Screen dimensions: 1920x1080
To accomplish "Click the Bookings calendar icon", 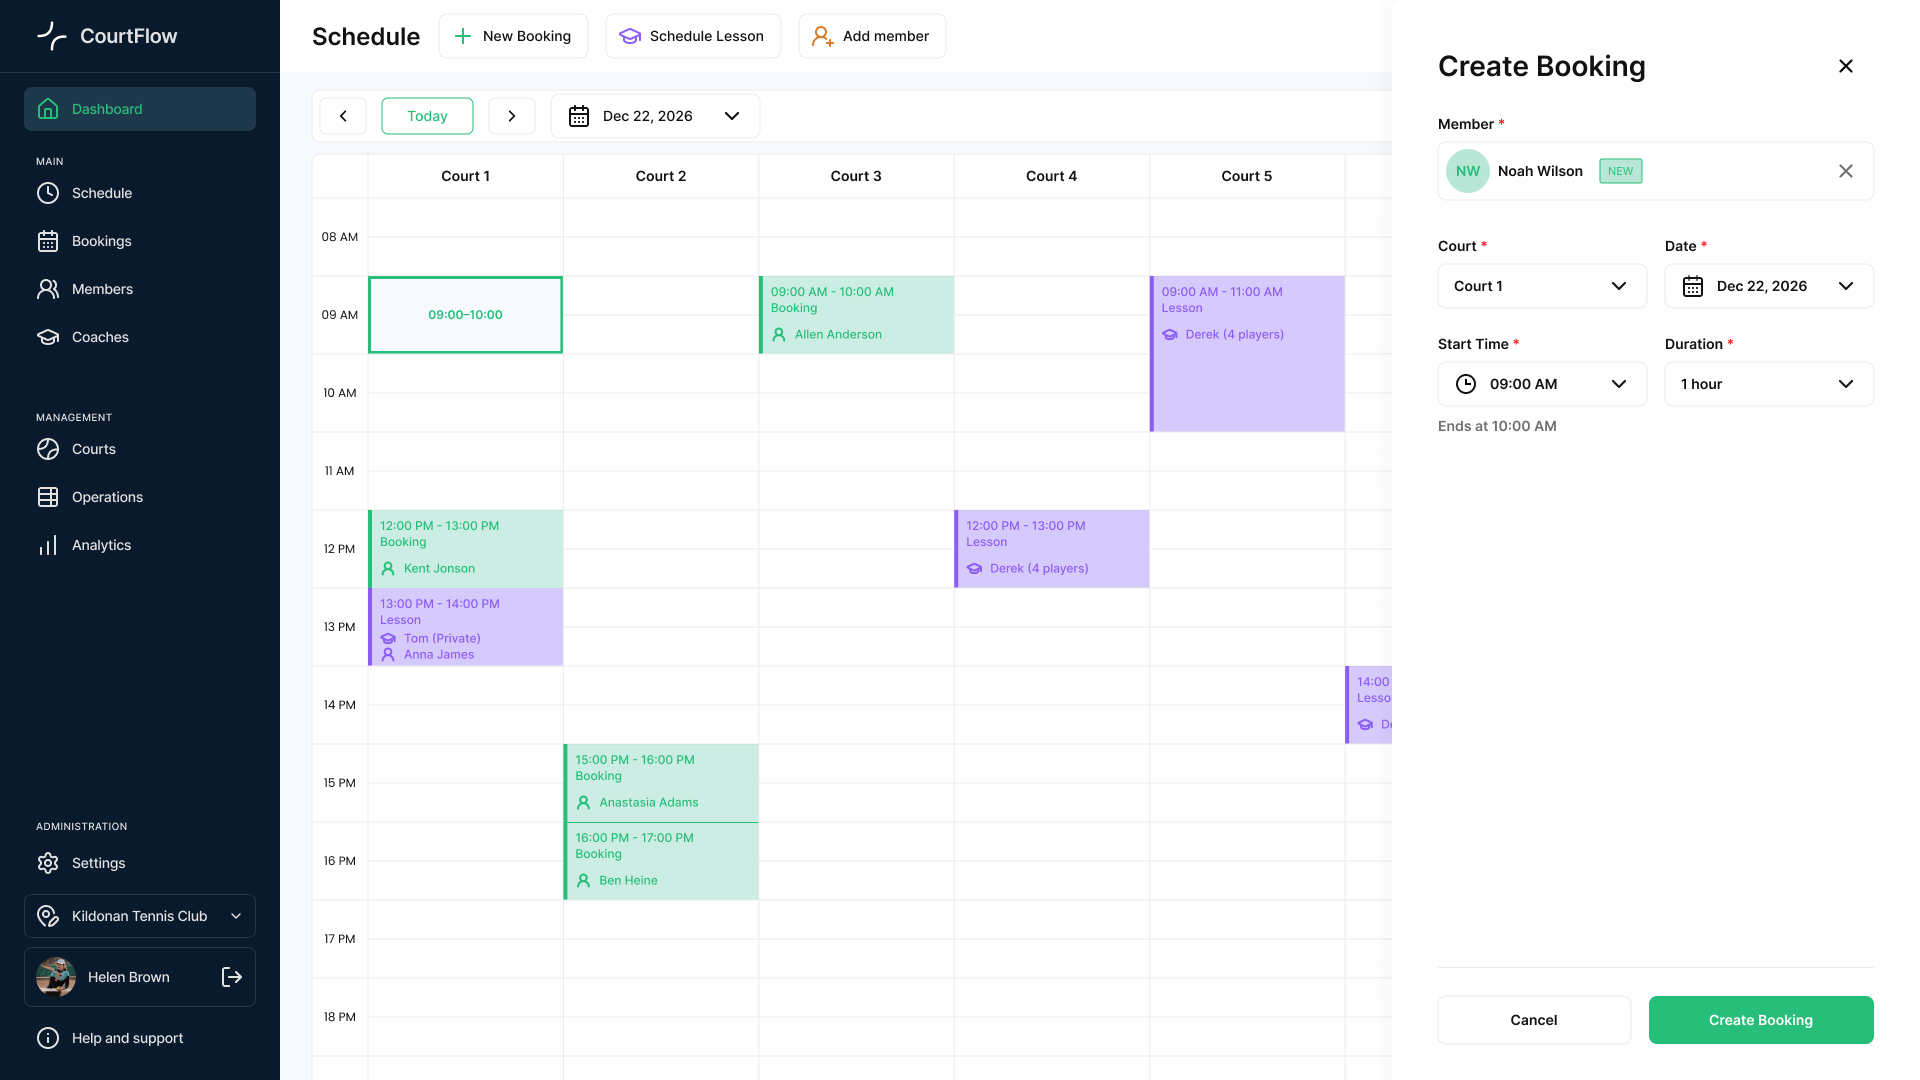I will (x=48, y=241).
